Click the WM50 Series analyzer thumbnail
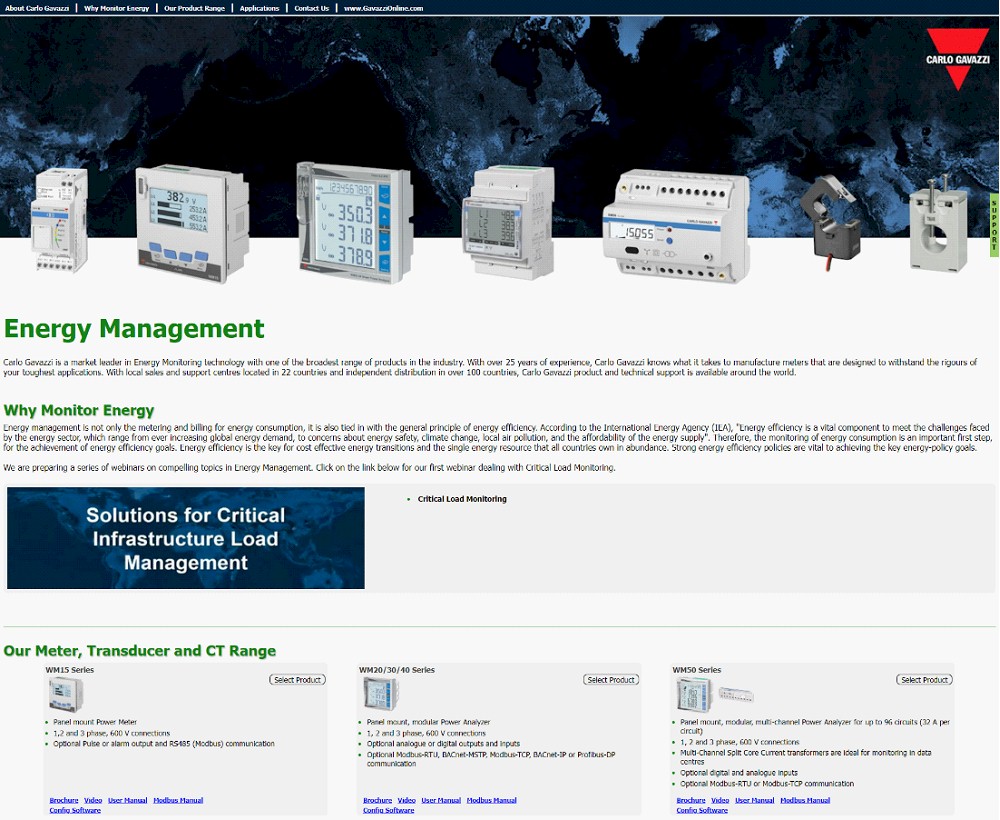Image resolution: width=1000 pixels, height=820 pixels. 693,694
